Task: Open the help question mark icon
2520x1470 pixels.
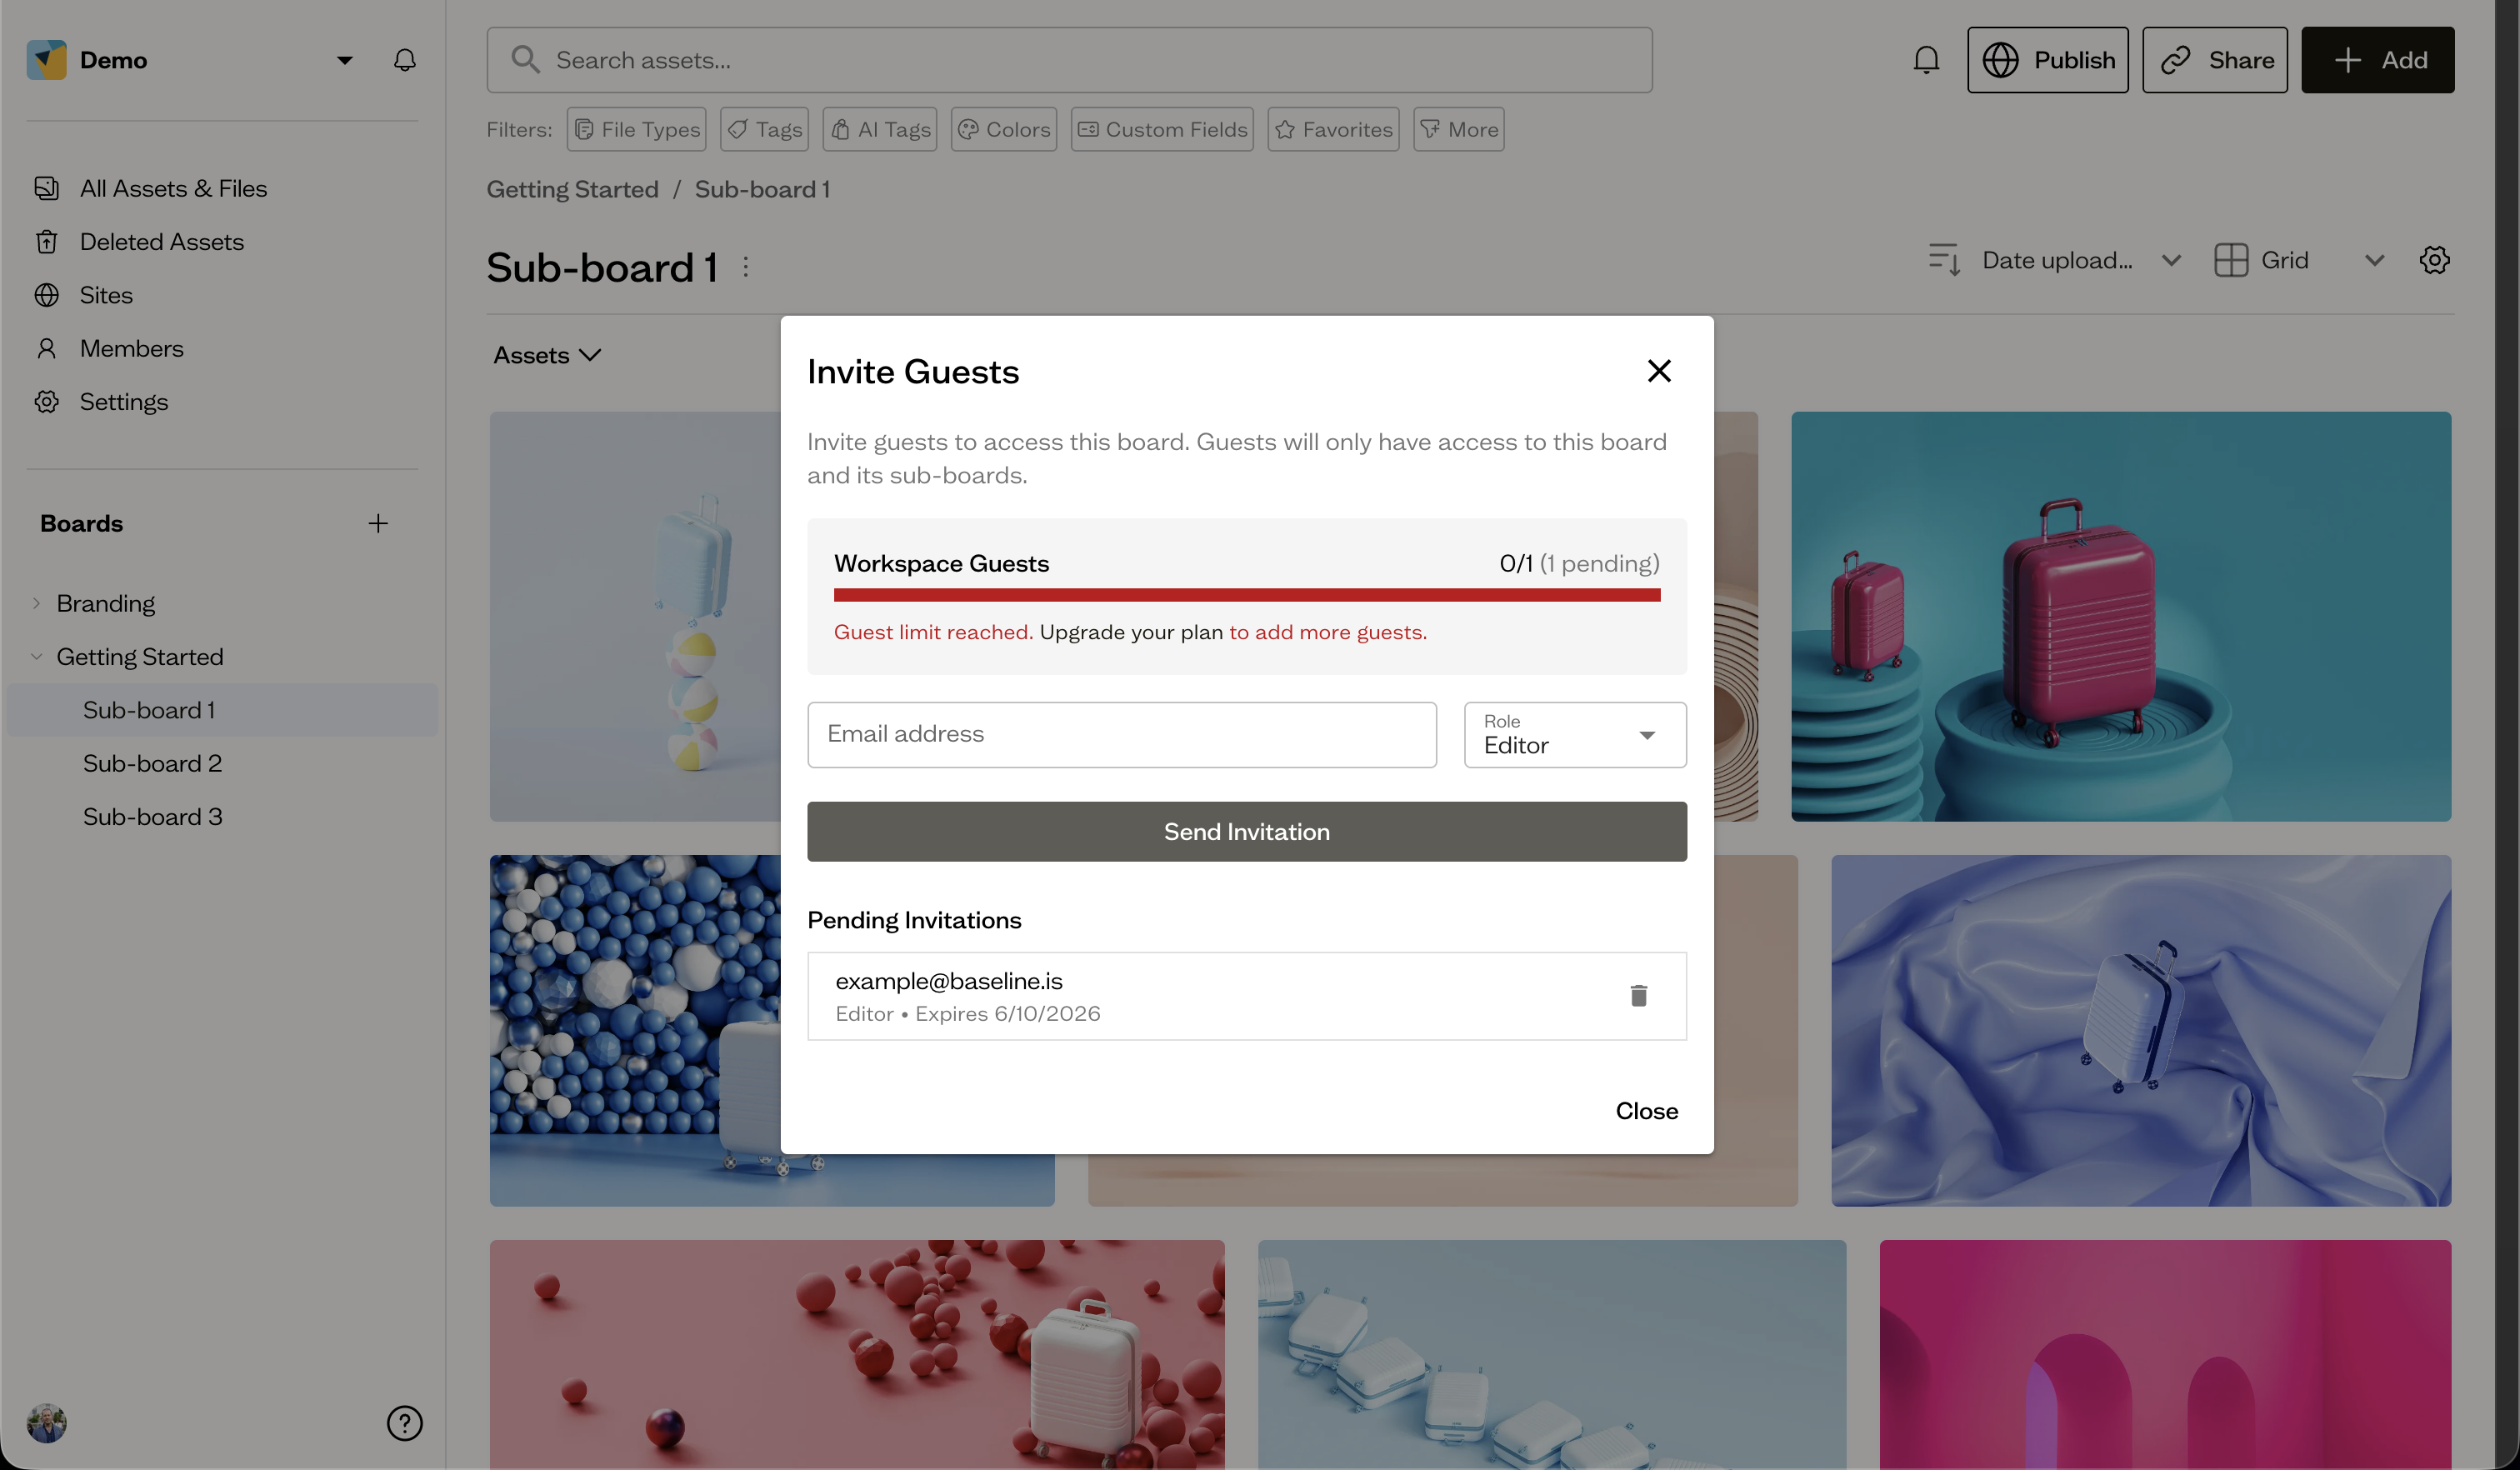Action: pyautogui.click(x=404, y=1423)
